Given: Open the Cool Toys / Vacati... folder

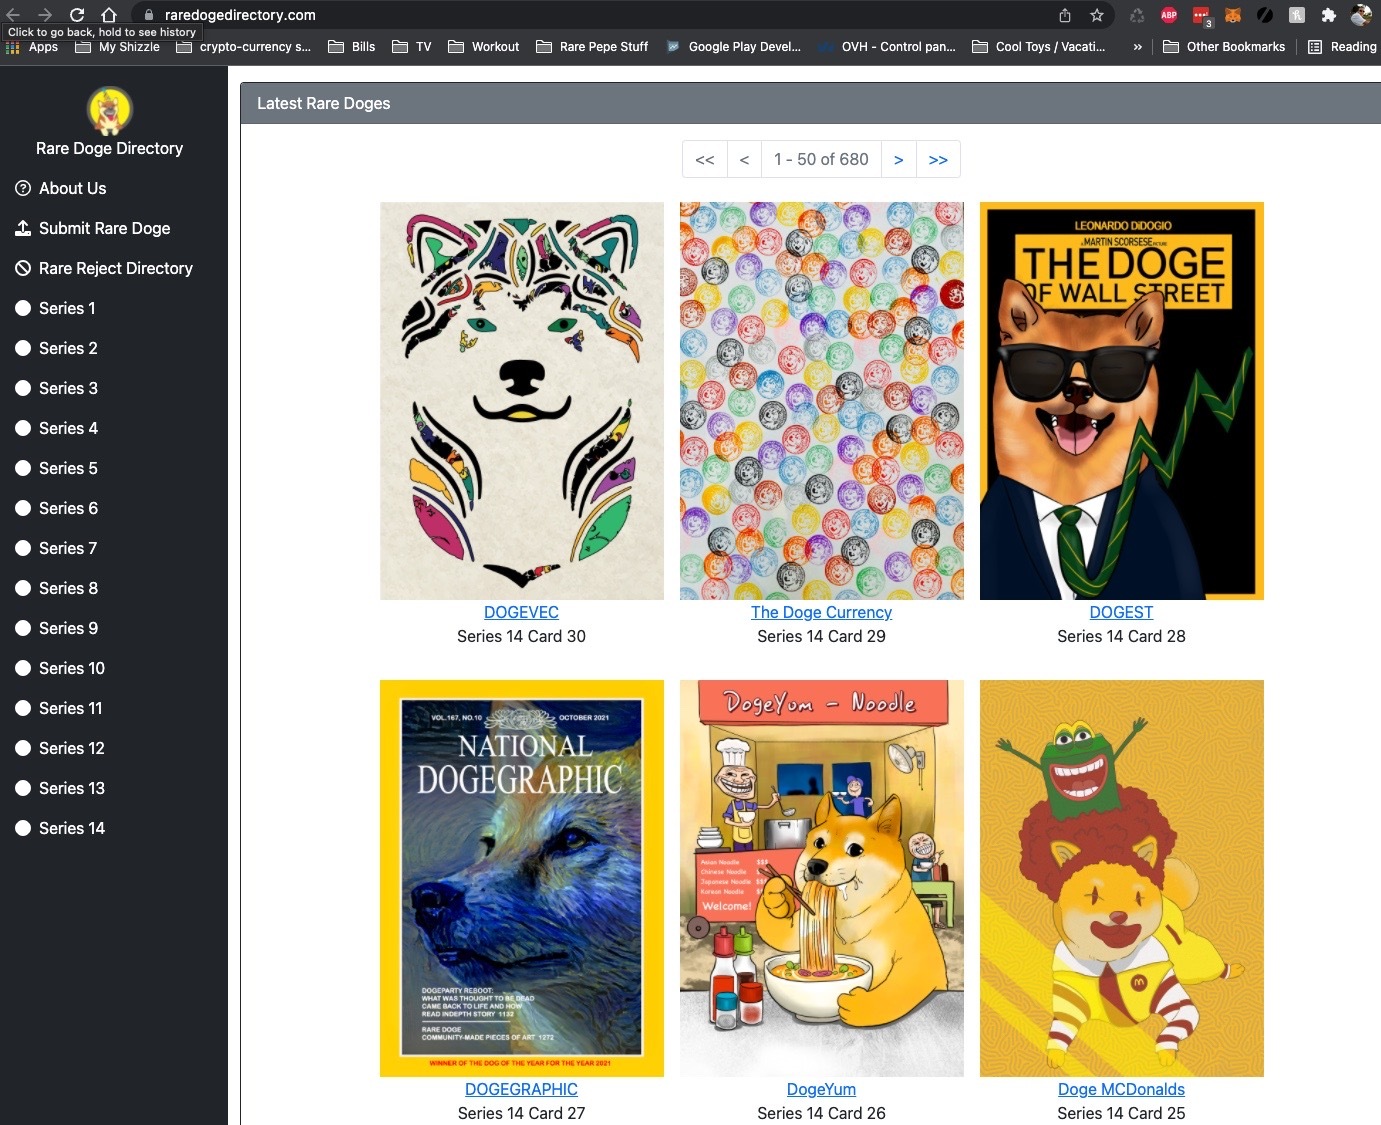Looking at the screenshot, I should [x=1039, y=47].
